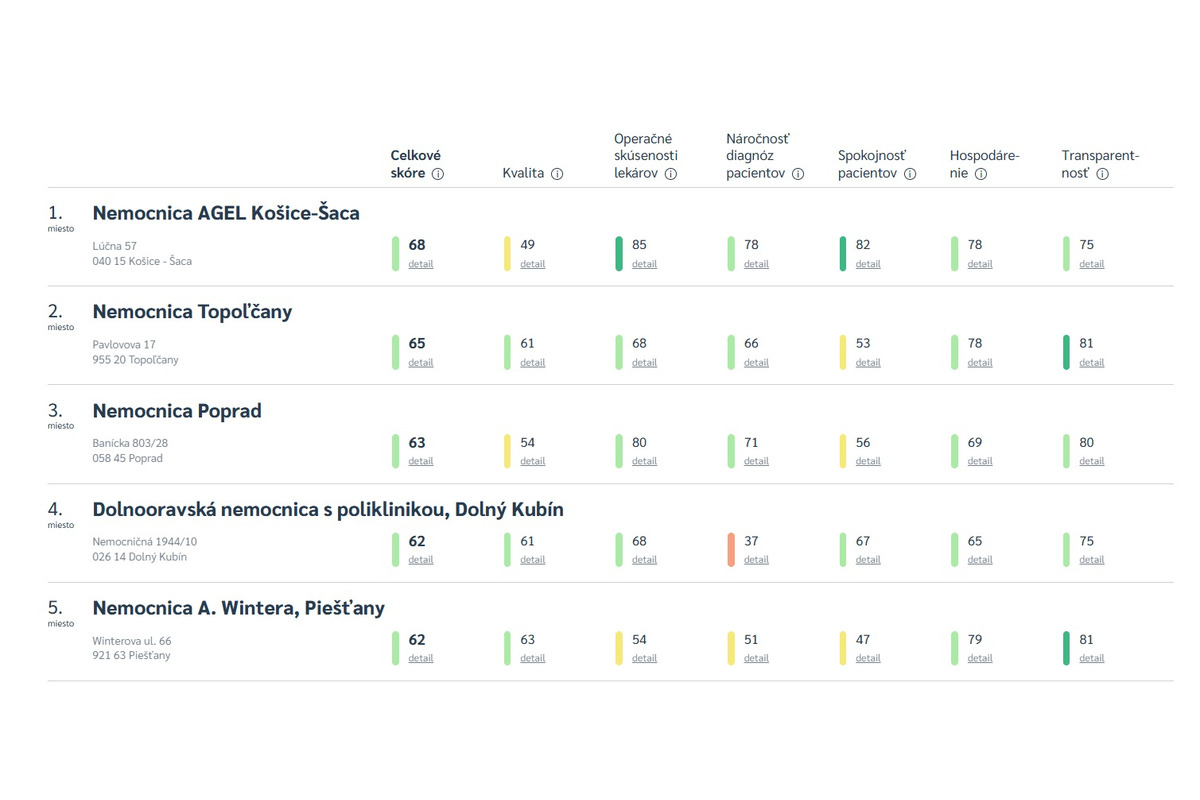Open detail under AGEL overall score 68
This screenshot has width=1200, height=800.
[x=421, y=264]
